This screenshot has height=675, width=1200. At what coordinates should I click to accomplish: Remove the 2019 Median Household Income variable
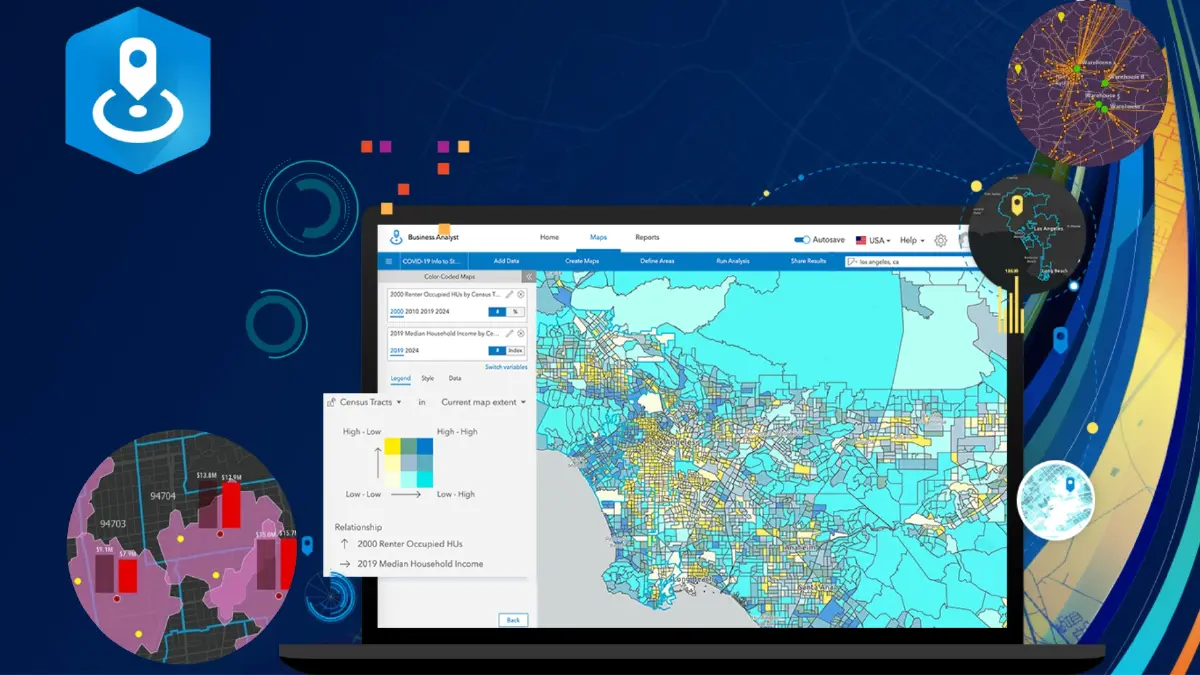(521, 333)
